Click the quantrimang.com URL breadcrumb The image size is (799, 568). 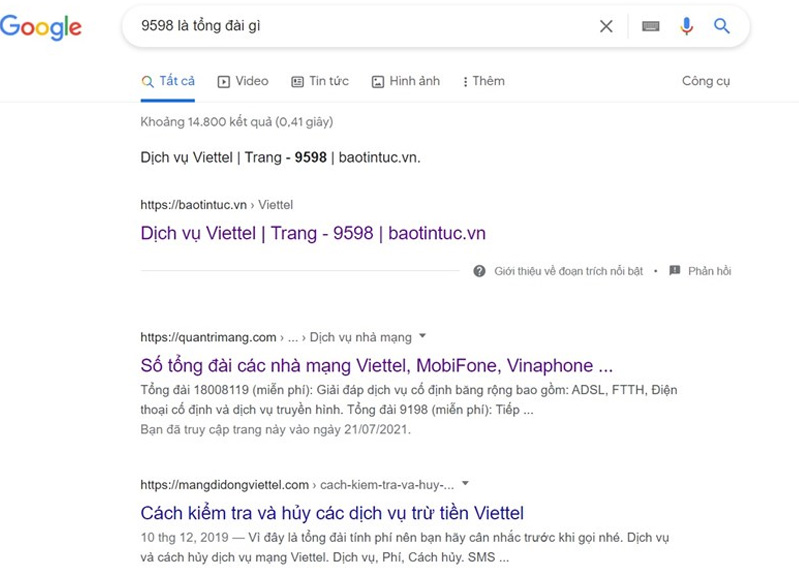click(x=276, y=337)
